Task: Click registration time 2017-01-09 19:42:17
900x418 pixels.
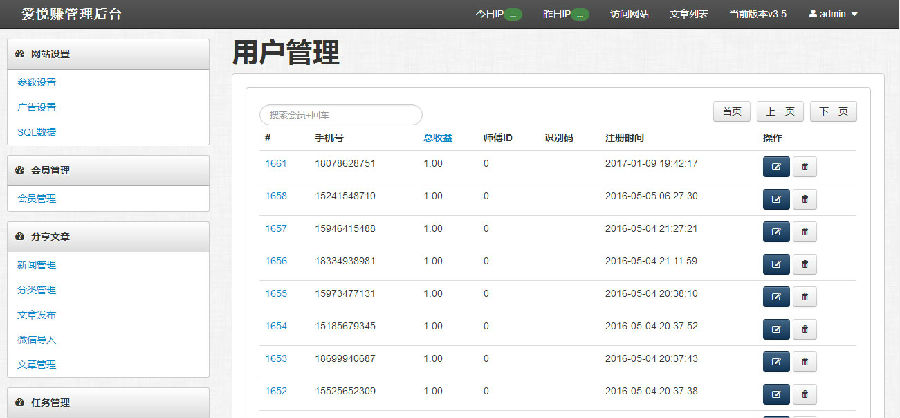Action: click(651, 164)
